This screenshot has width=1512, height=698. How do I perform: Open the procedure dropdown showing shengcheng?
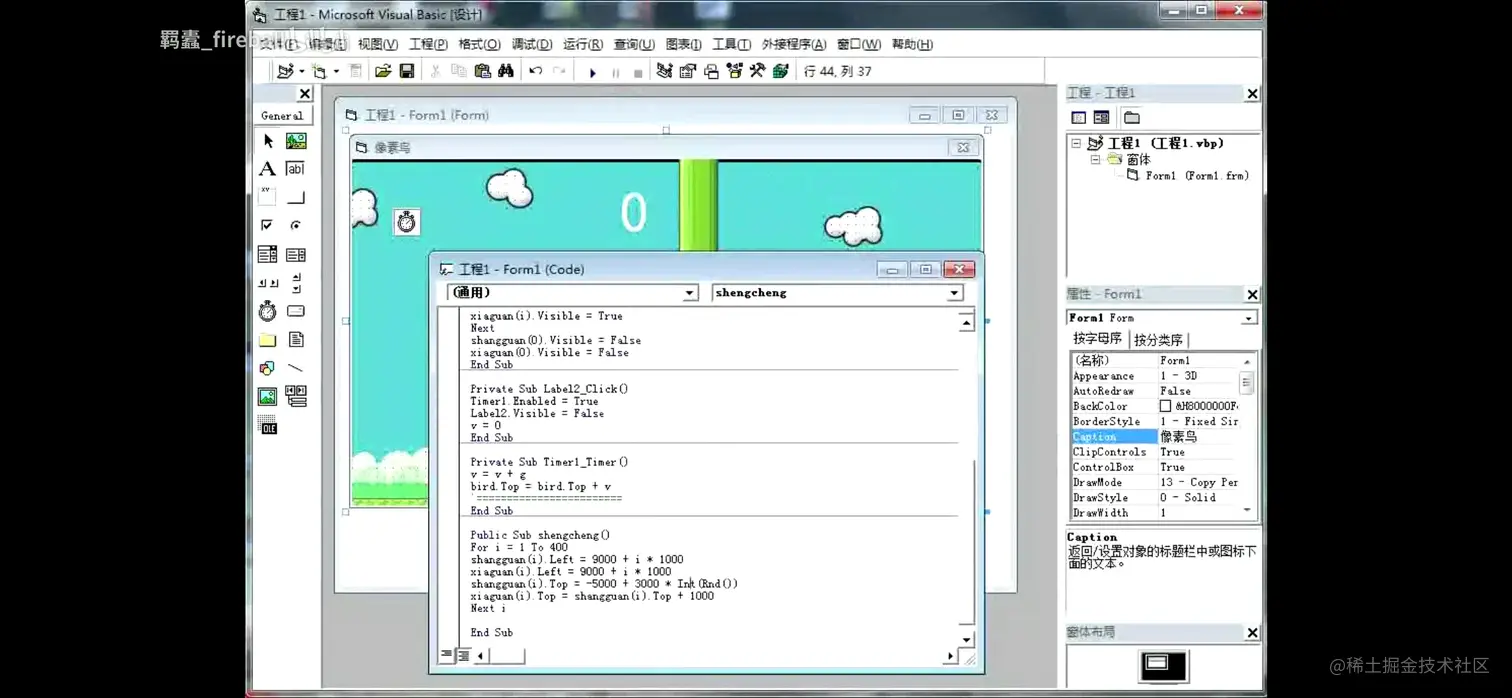[x=954, y=293]
